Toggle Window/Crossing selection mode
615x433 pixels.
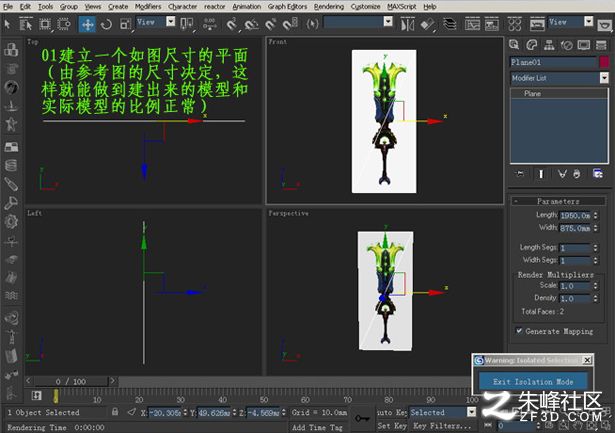[x=64, y=24]
